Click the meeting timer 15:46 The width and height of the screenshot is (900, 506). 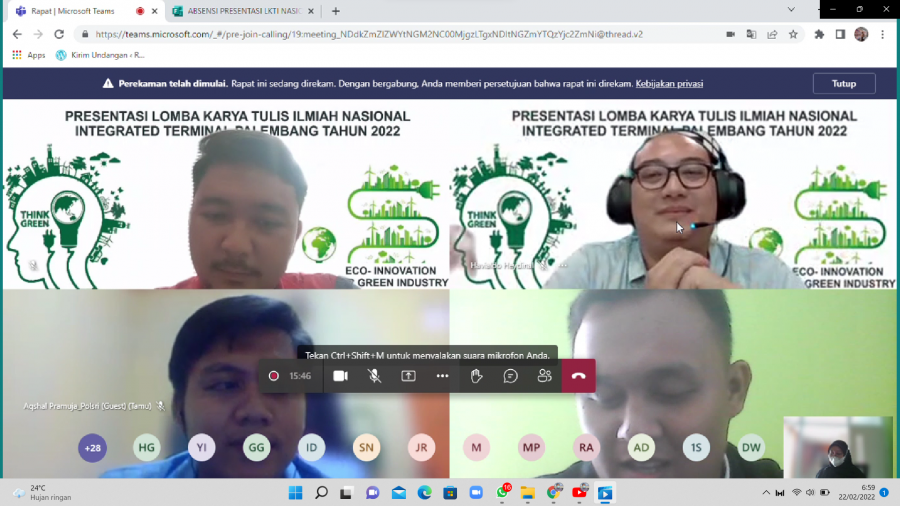pyautogui.click(x=300, y=376)
